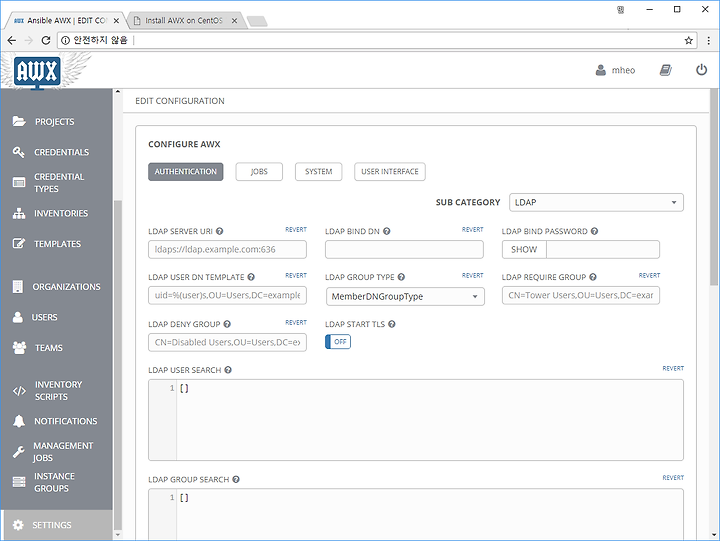Toggle LDAP Start TLS switch
Viewport: 720px width, 541px height.
[x=338, y=342]
